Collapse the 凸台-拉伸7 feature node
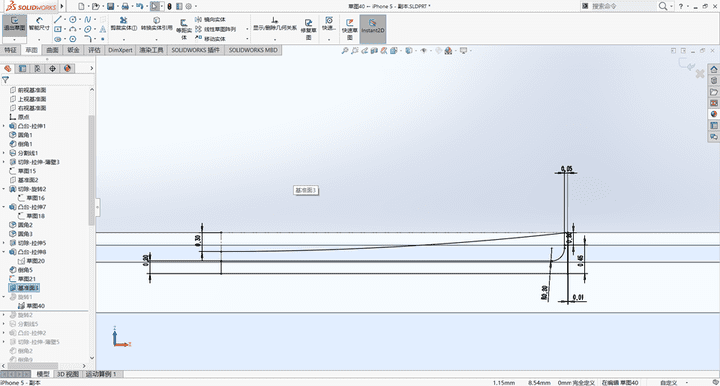Image resolution: width=720 pixels, height=386 pixels. [x=4, y=207]
